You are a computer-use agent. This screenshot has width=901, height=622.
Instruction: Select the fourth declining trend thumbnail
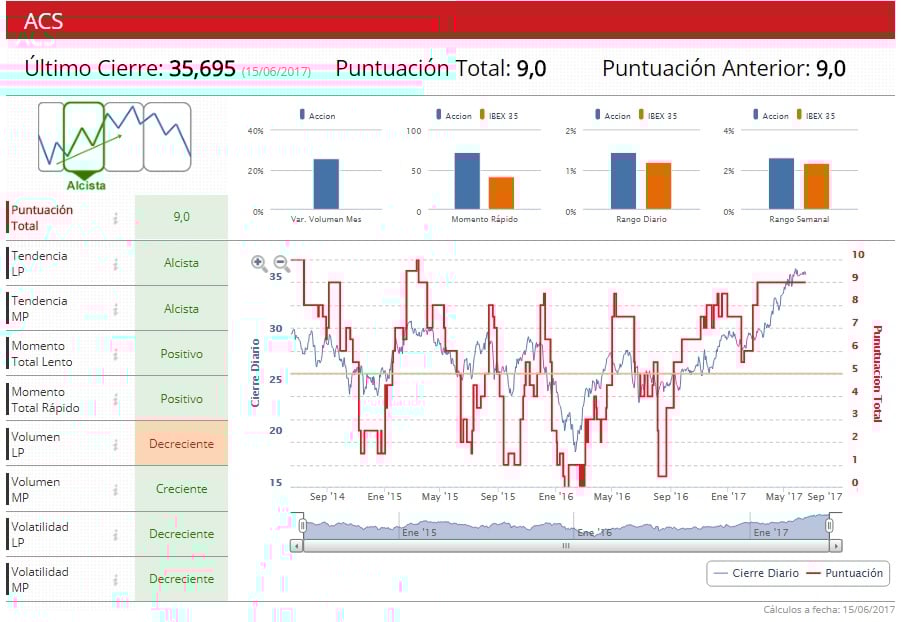pyautogui.click(x=167, y=137)
